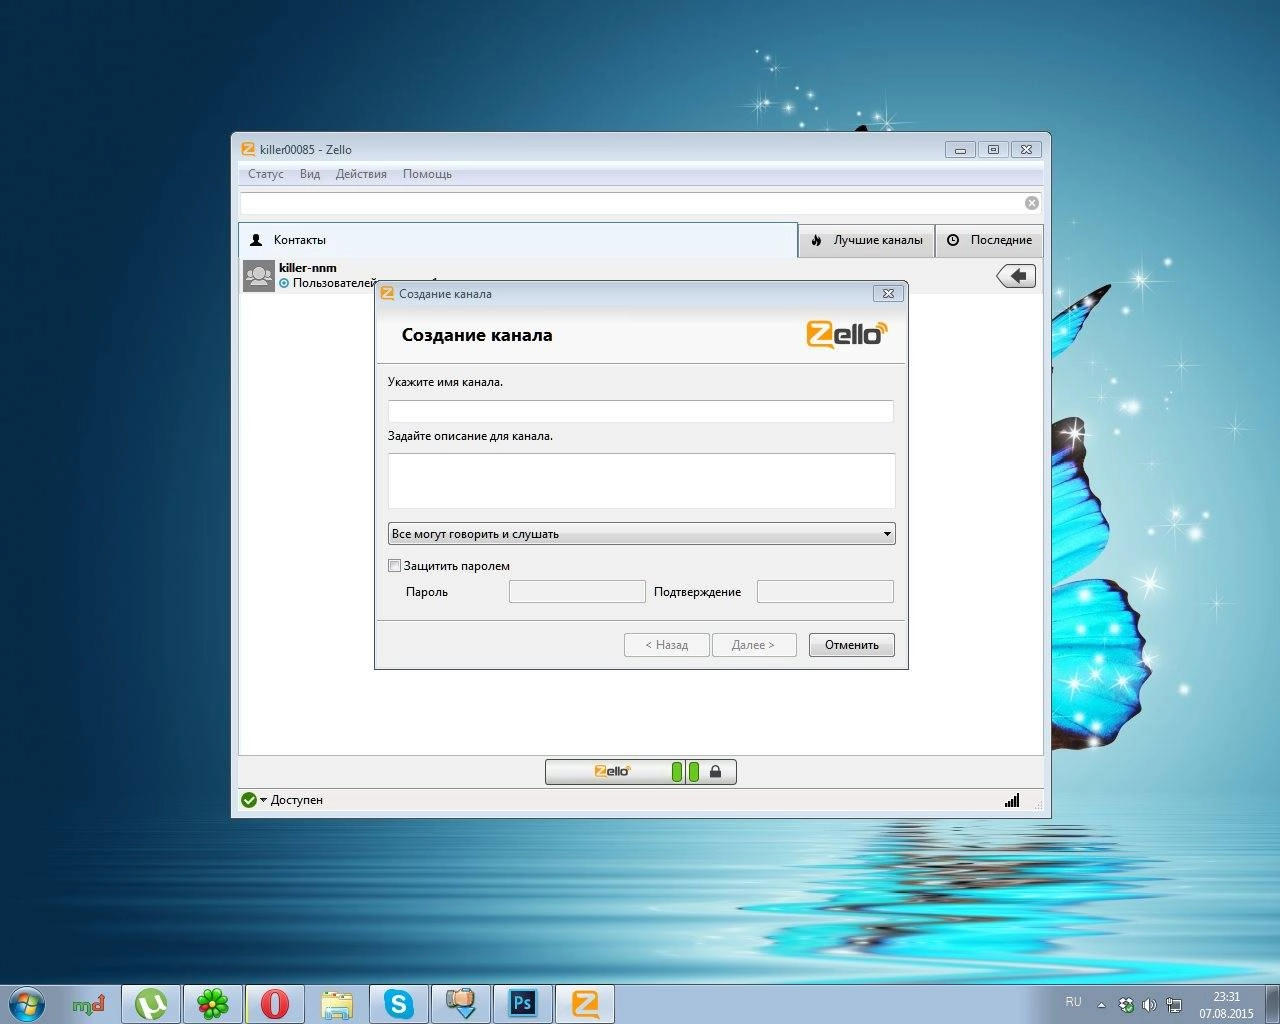Click the Назад button
Image resolution: width=1280 pixels, height=1024 pixels.
pyautogui.click(x=667, y=645)
